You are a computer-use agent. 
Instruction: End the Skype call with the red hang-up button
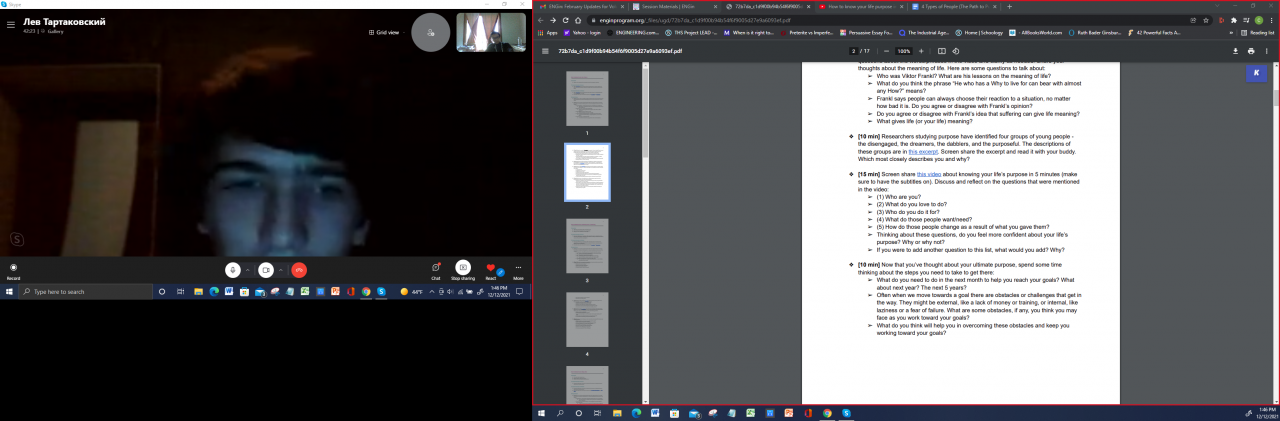click(x=298, y=270)
